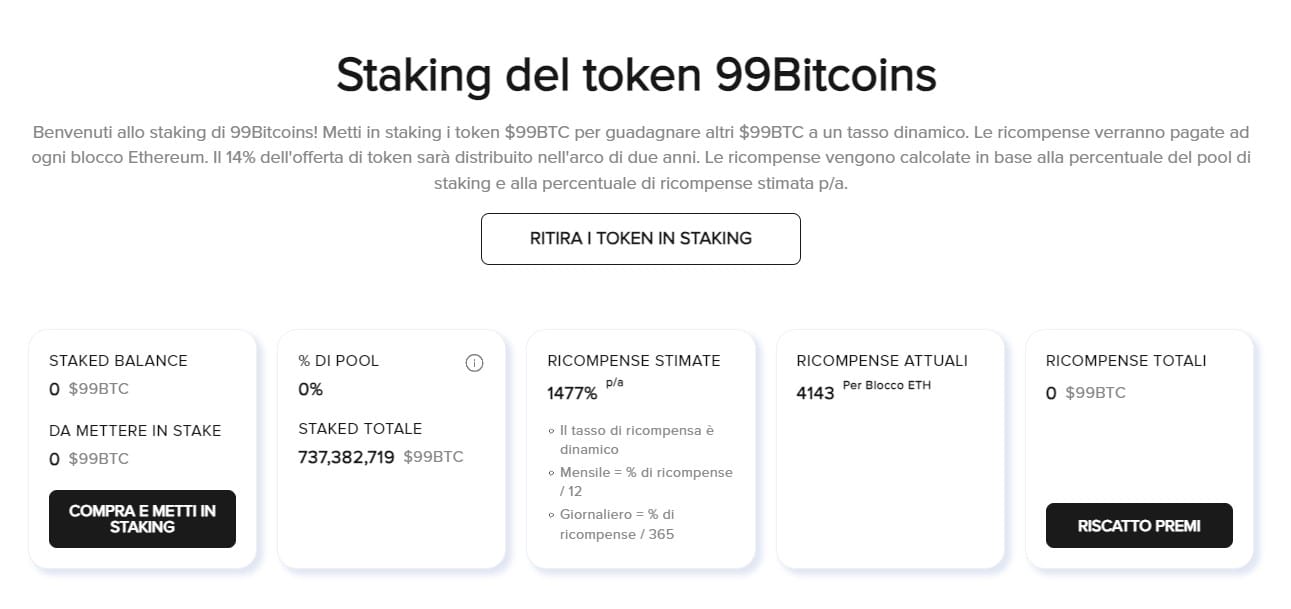Image resolution: width=1291 pixels, height=609 pixels.
Task: Click the RICOMPENSE STIMATE card title
Action: (634, 361)
